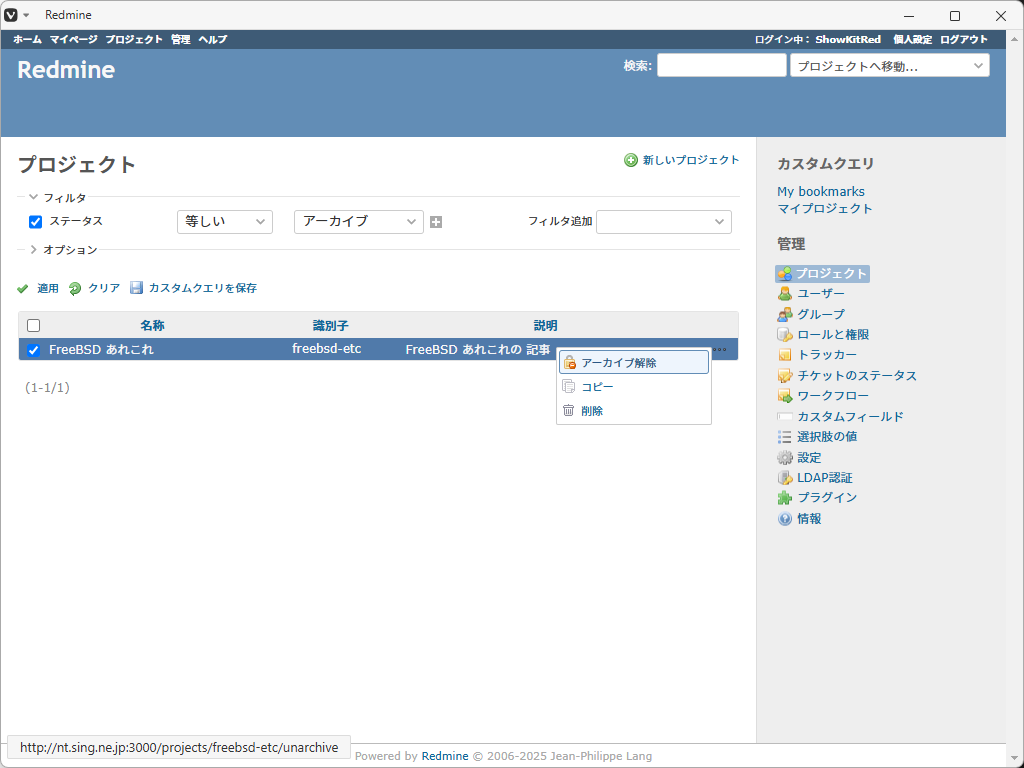Open プロジェクト in the top menu

(134, 39)
